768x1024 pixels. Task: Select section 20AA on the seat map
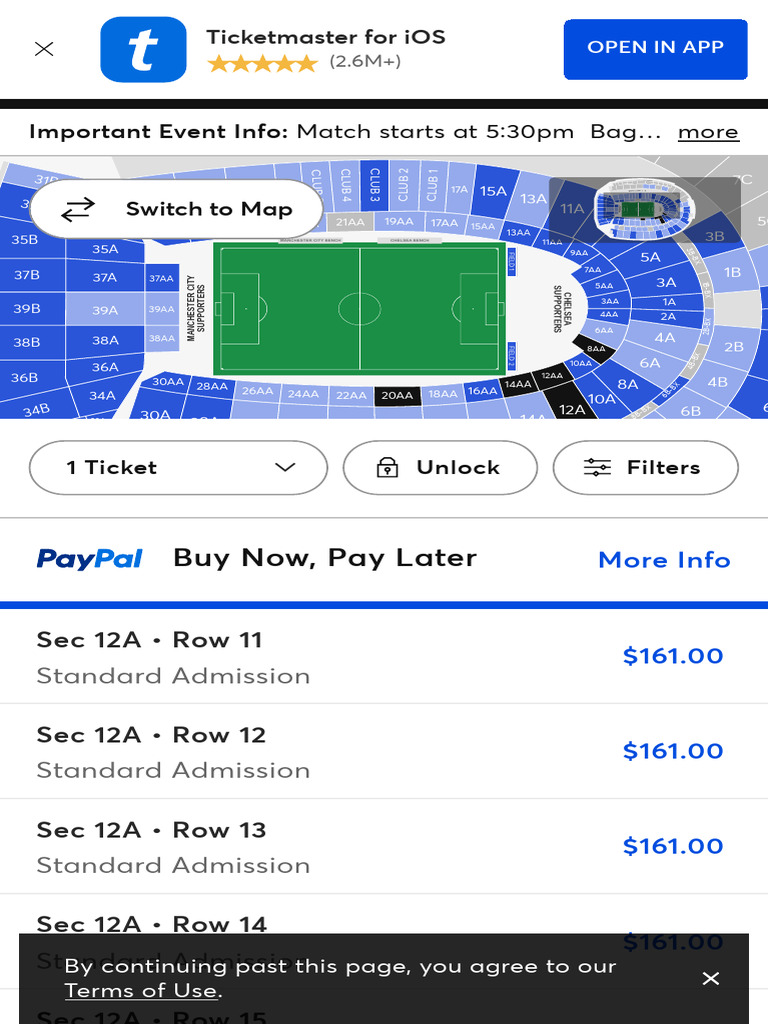[397, 395]
